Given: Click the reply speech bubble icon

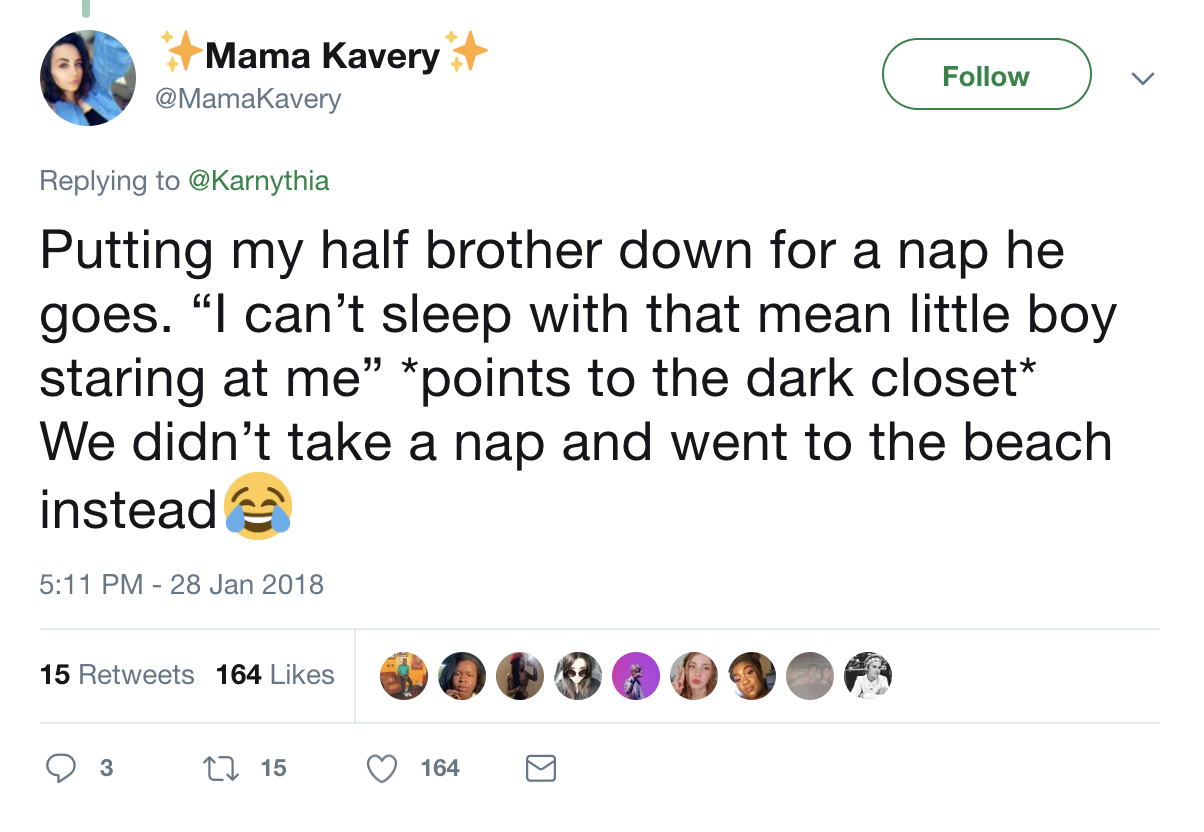Looking at the screenshot, I should 62,768.
